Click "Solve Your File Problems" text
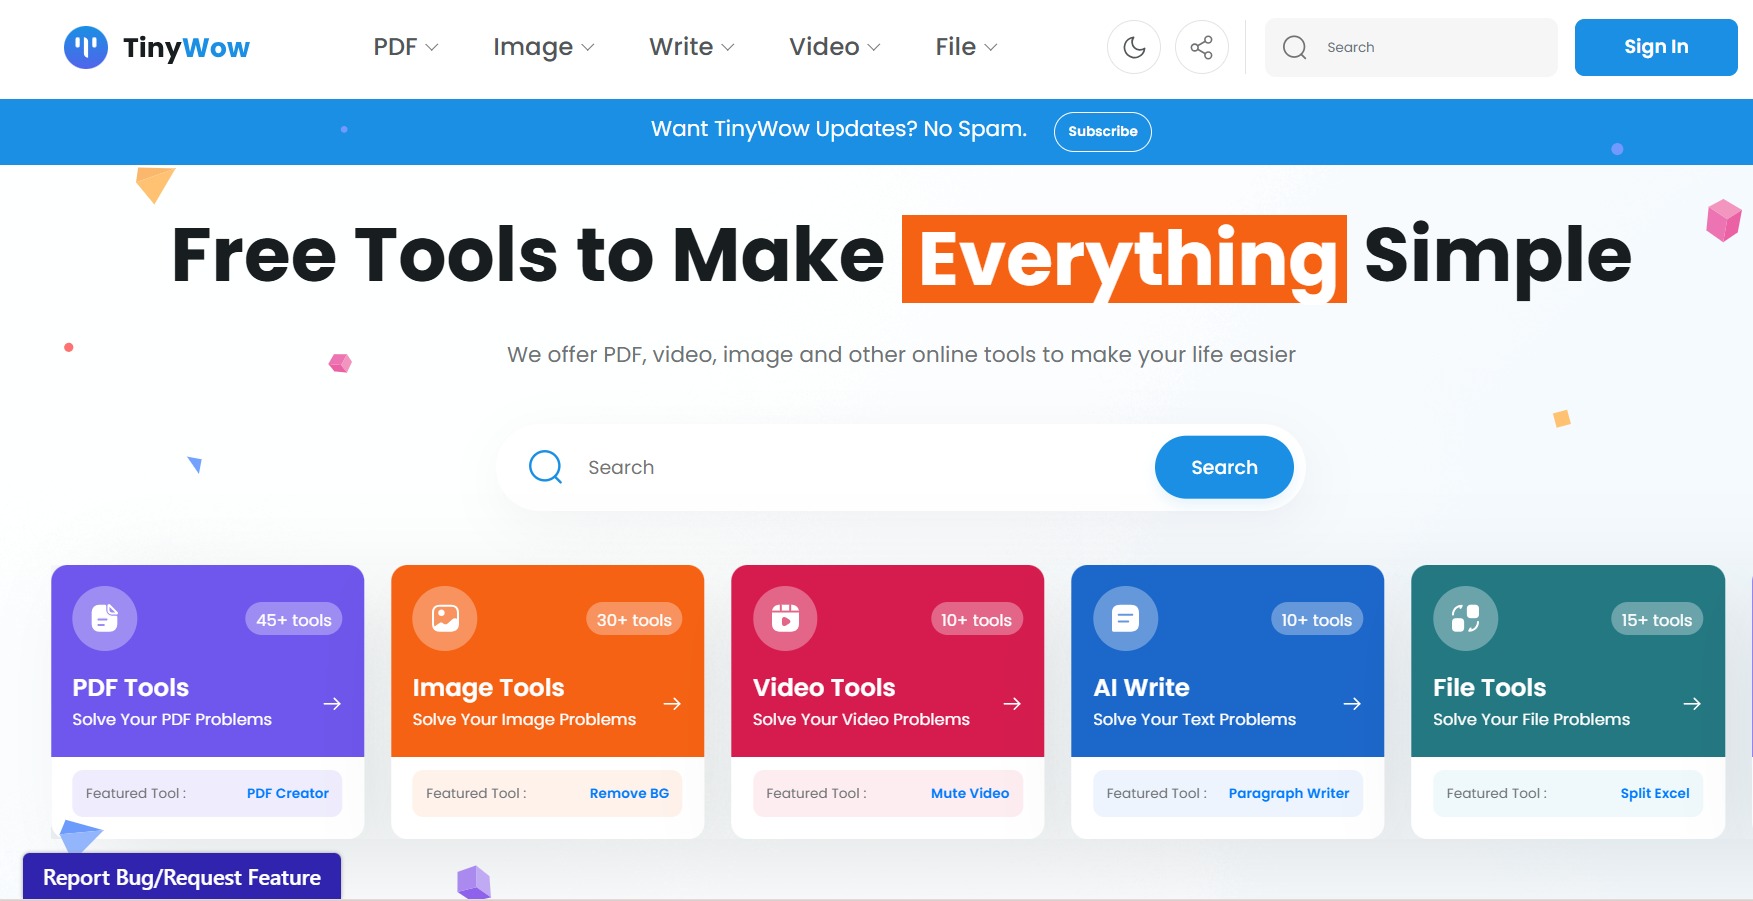The width and height of the screenshot is (1753, 901). 1531,719
